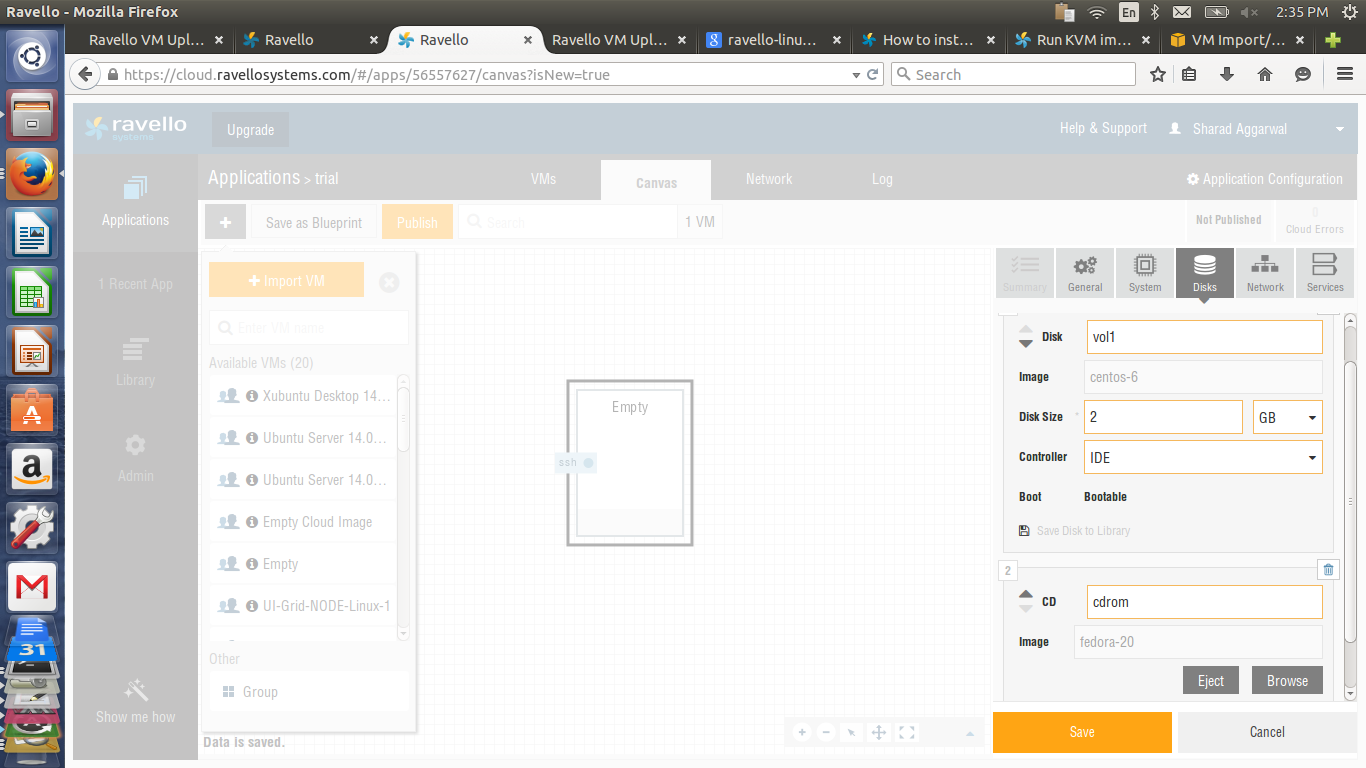Go to Admin in the Ravello sidebar
Viewport: 1366px width, 768px height.
click(x=135, y=458)
